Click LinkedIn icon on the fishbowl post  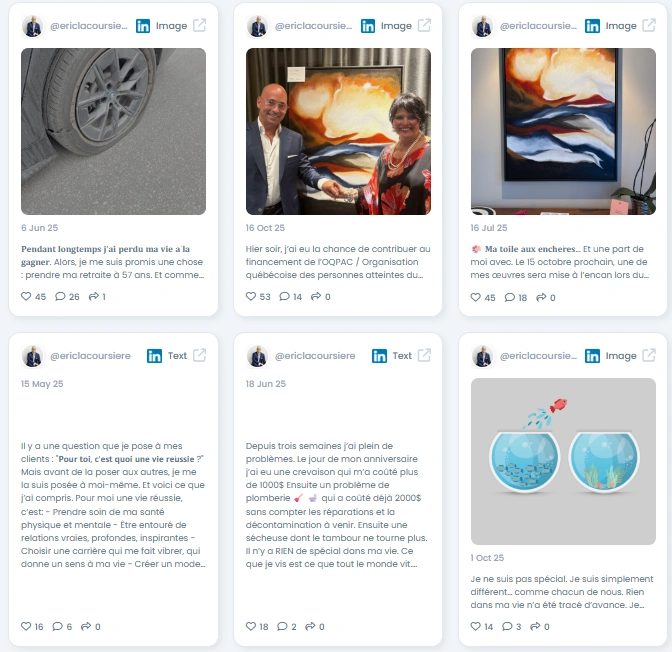coord(592,356)
